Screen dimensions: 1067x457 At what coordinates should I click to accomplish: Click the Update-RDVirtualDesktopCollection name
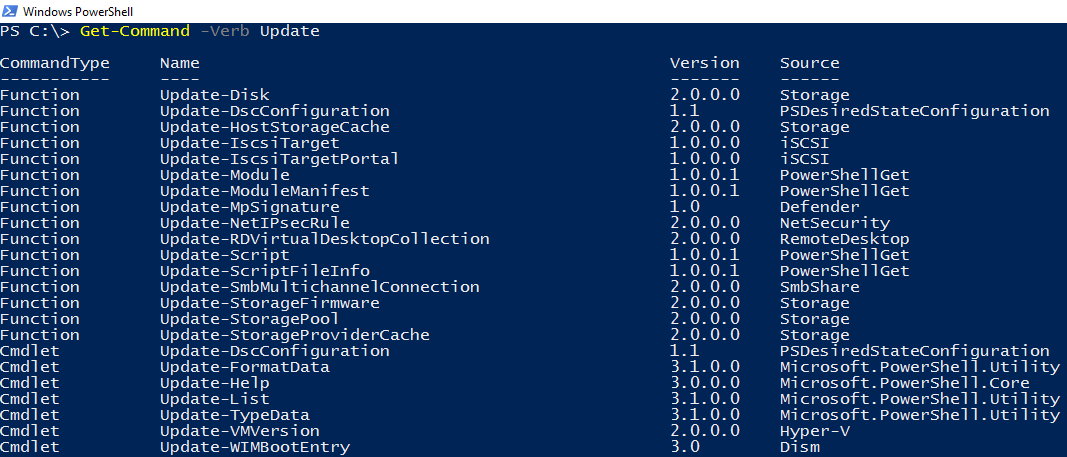pos(324,239)
